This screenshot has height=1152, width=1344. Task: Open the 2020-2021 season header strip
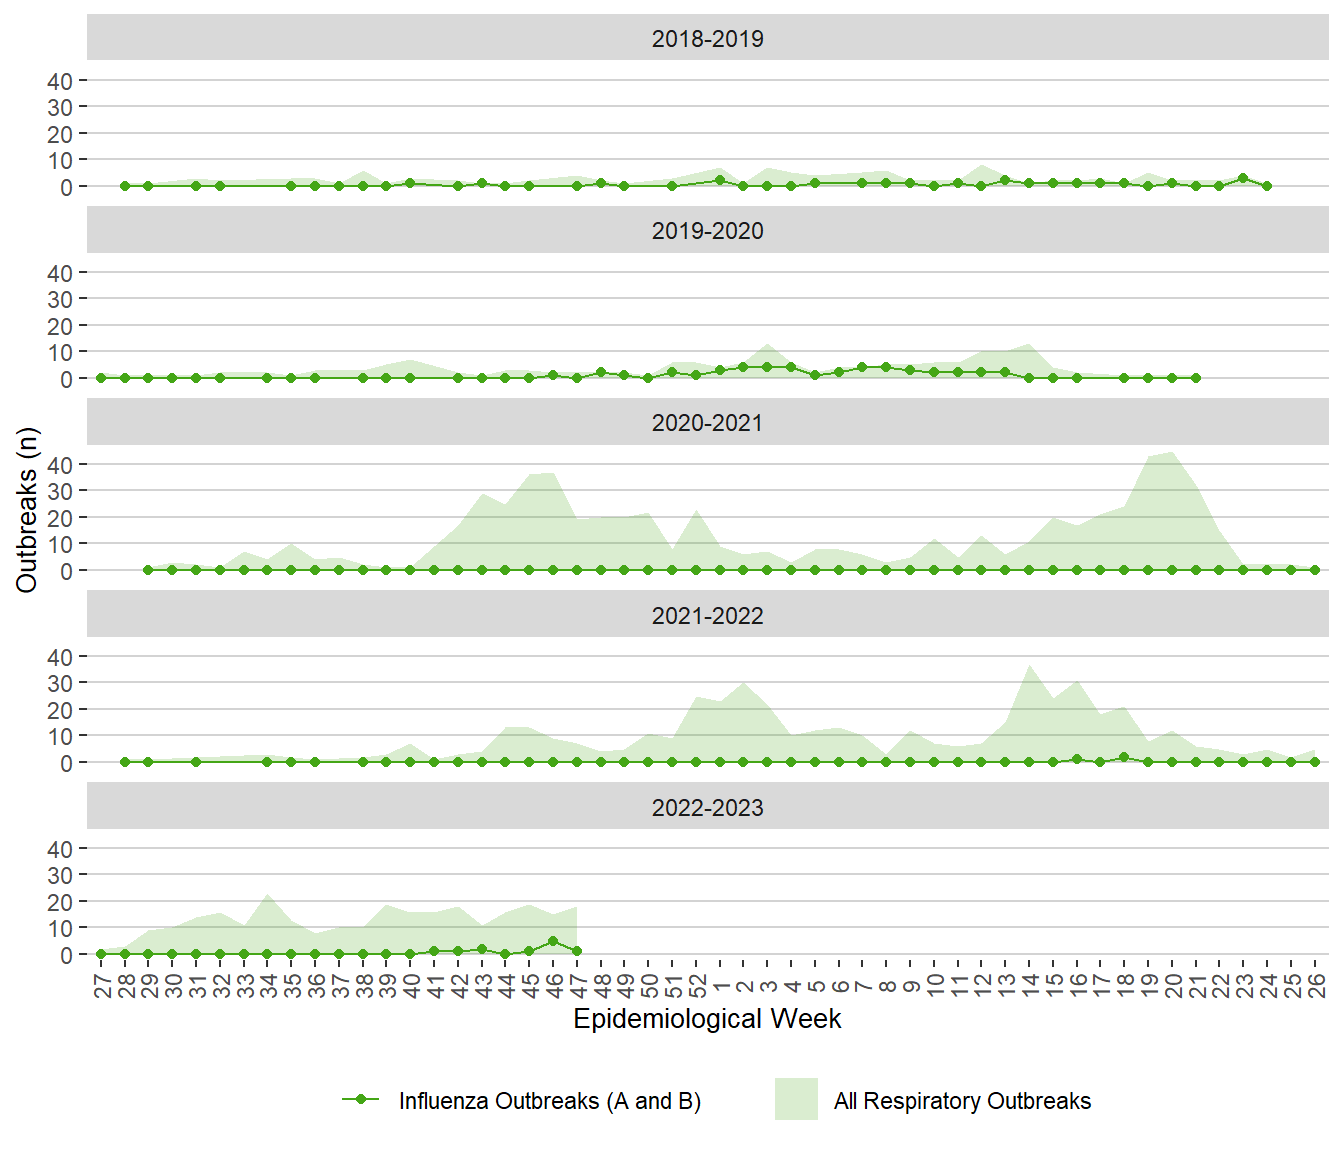[707, 423]
